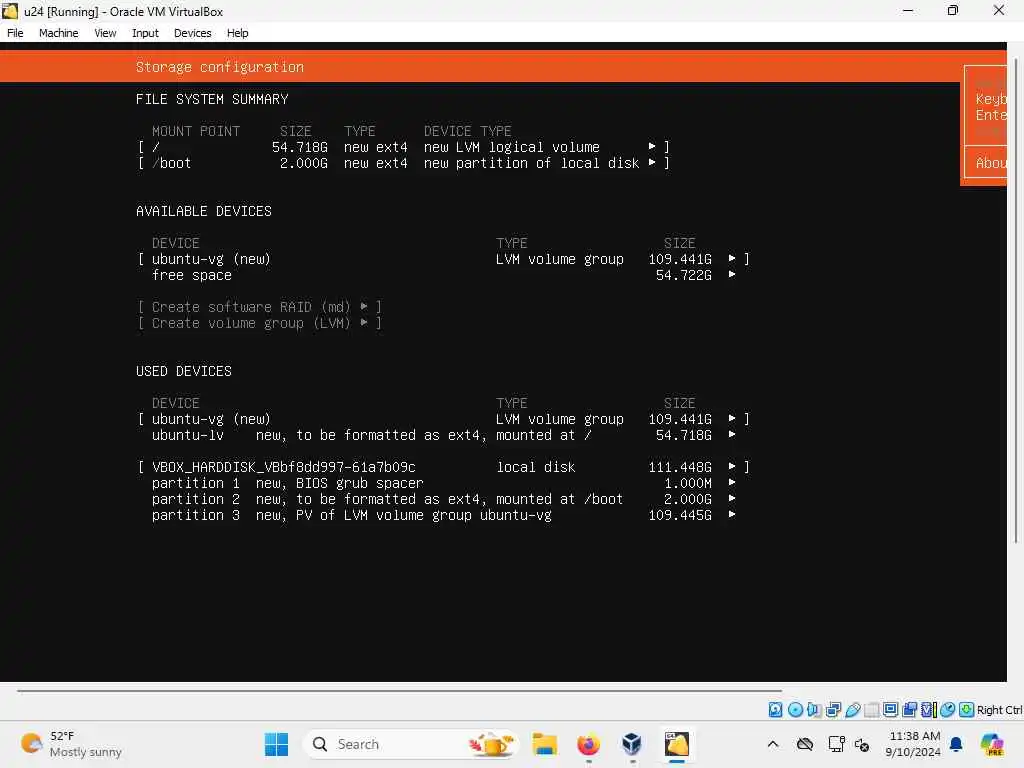Viewport: 1024px width, 768px height.
Task: Expand the /boot mount point arrow
Action: coord(652,162)
